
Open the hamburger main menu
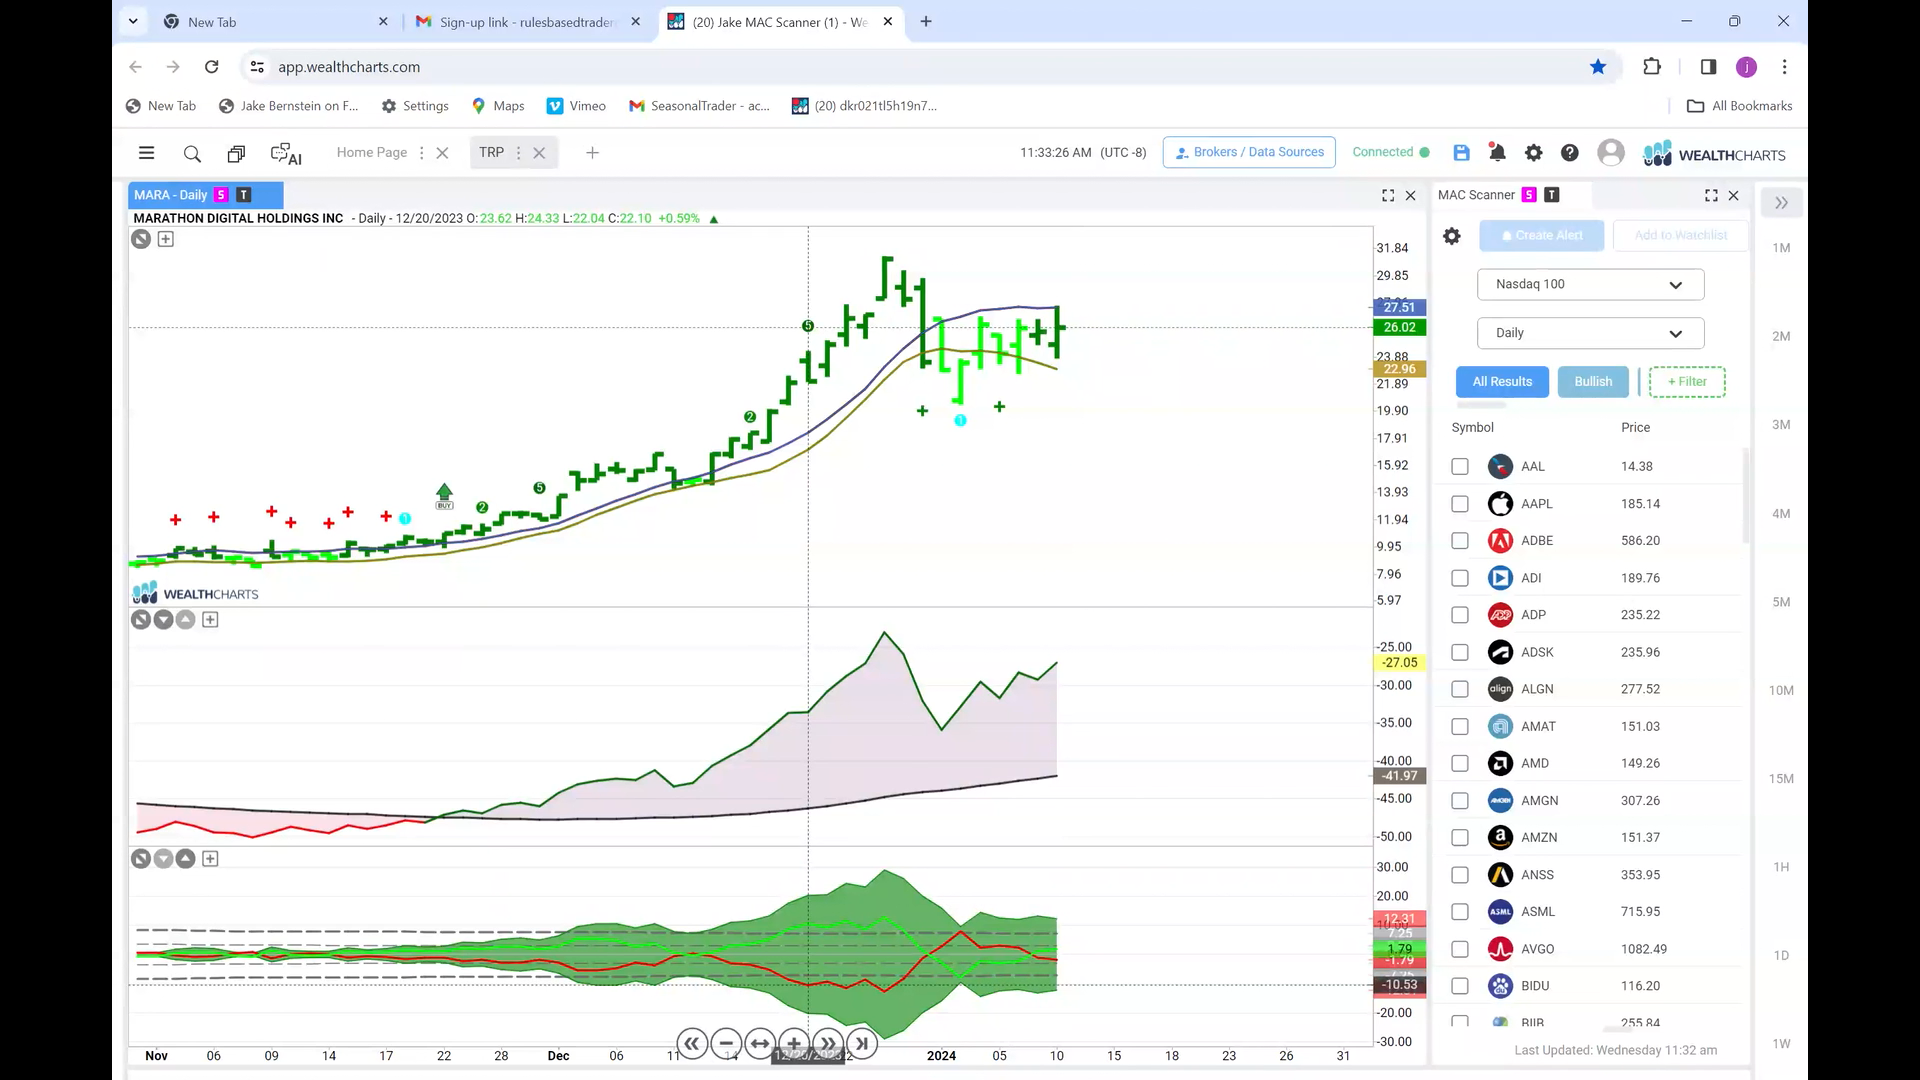pyautogui.click(x=146, y=153)
